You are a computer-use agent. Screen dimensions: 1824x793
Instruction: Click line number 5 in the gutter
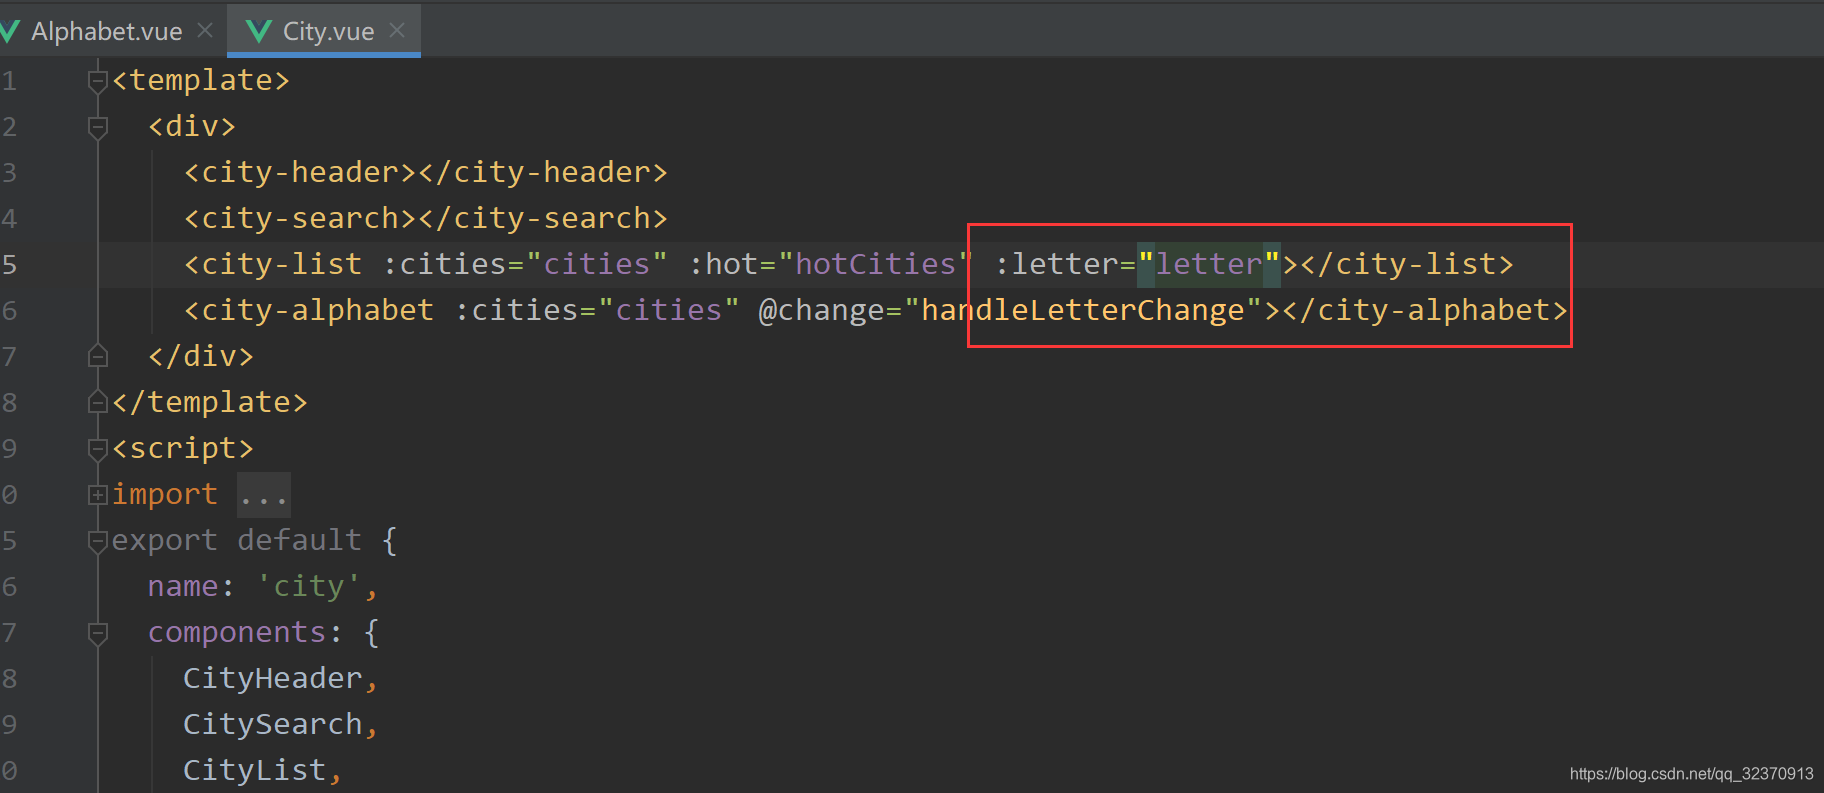coord(9,264)
